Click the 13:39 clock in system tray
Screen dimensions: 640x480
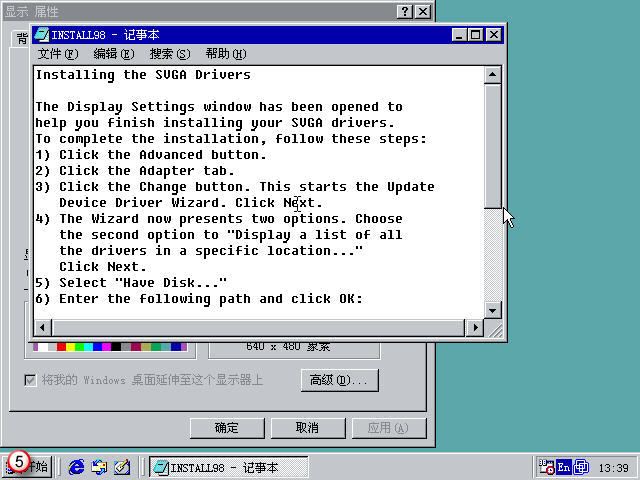click(613, 467)
